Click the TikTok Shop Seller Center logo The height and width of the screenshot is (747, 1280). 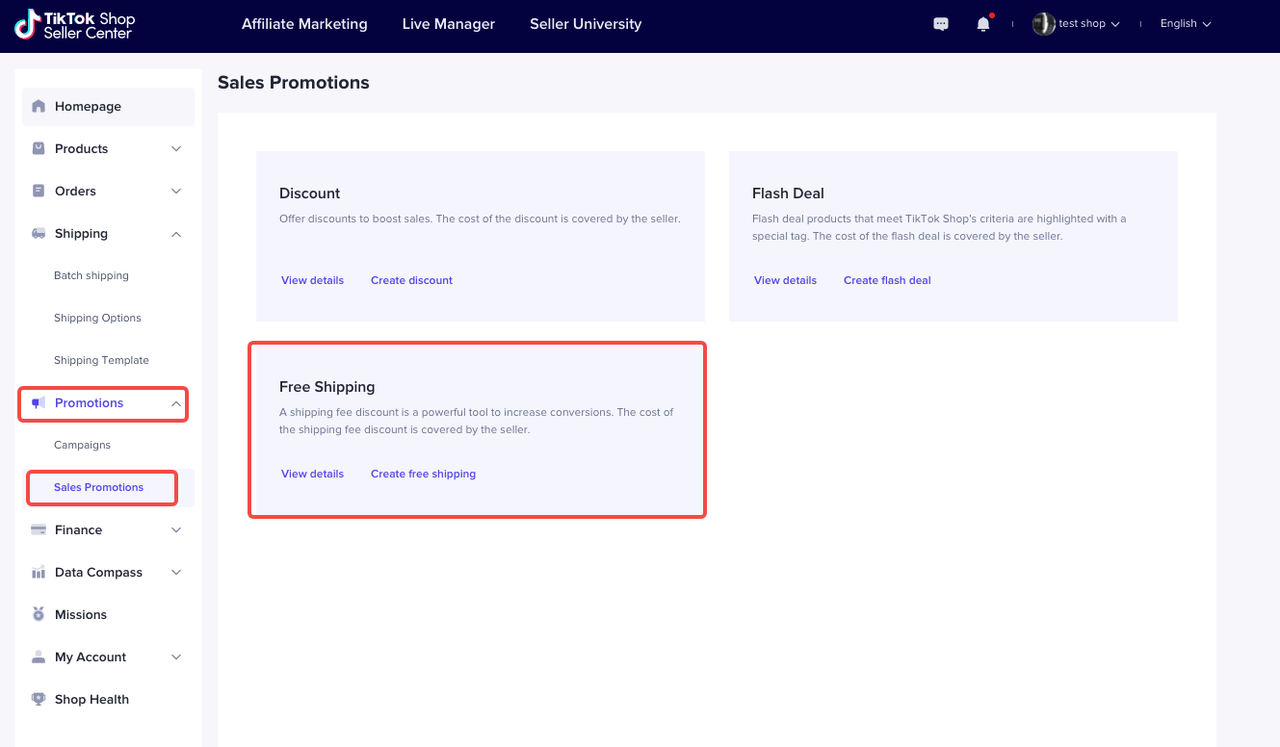tap(75, 25)
